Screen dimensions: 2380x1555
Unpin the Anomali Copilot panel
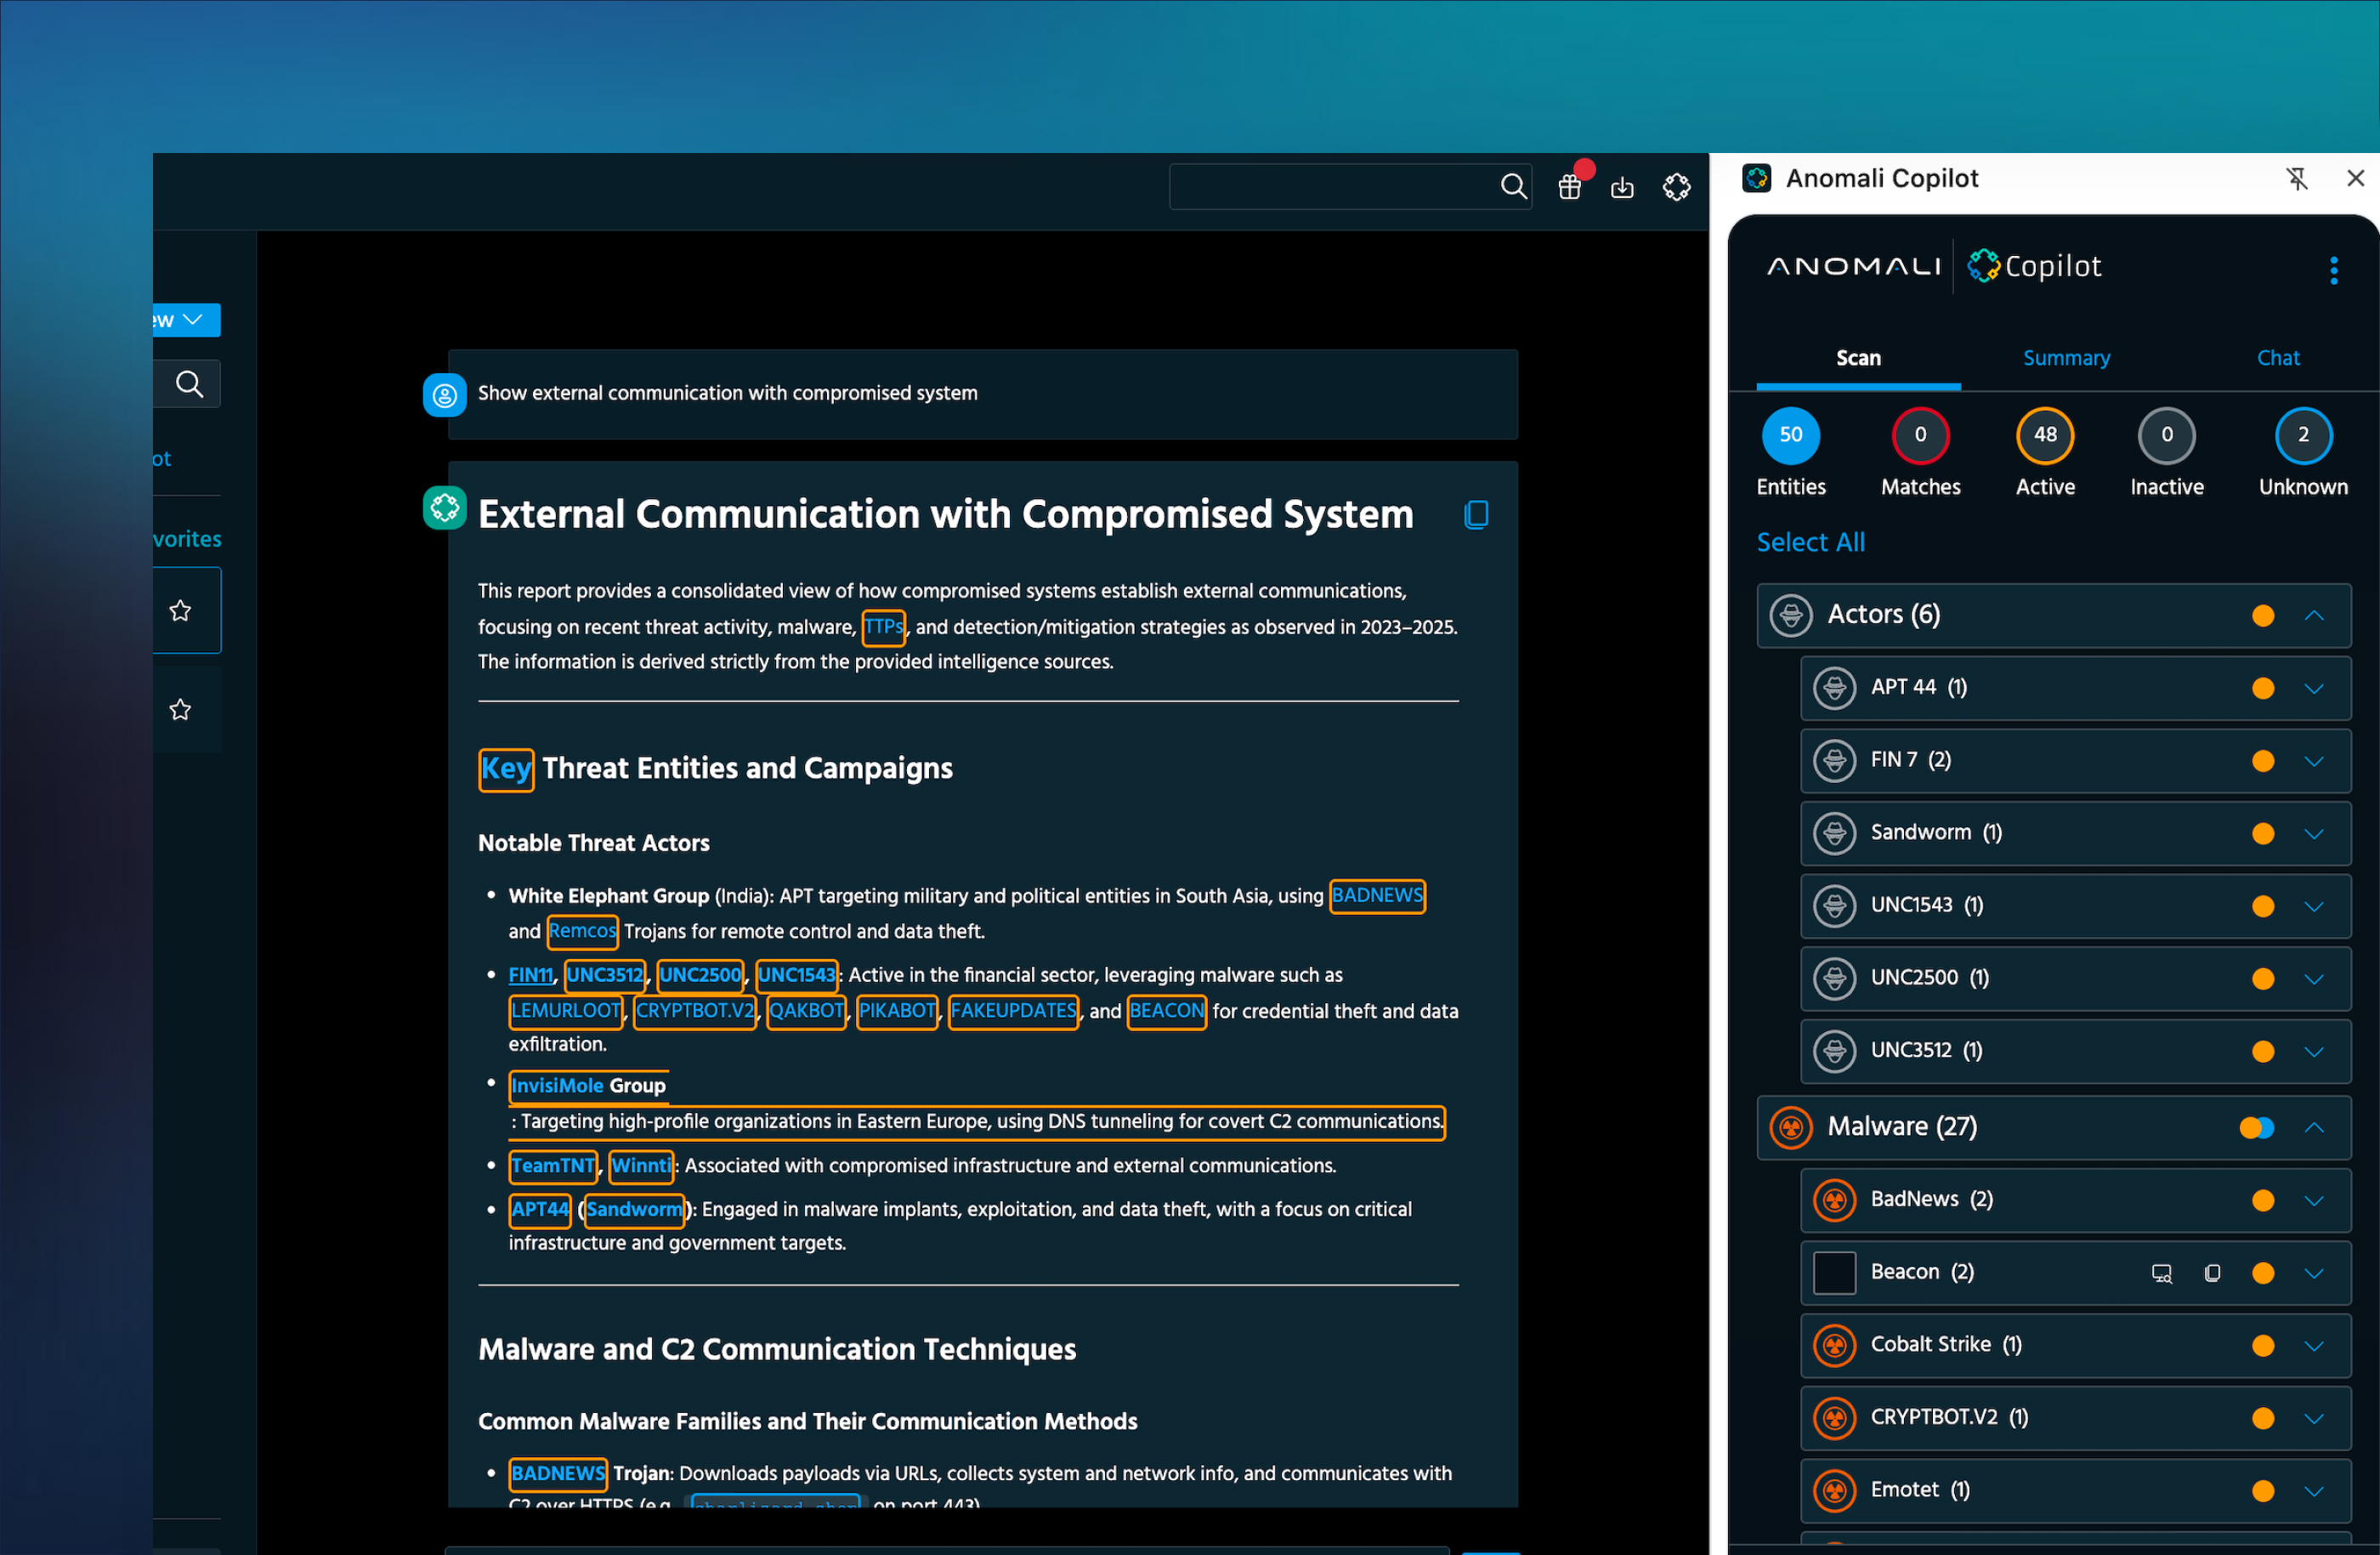pos(2297,178)
